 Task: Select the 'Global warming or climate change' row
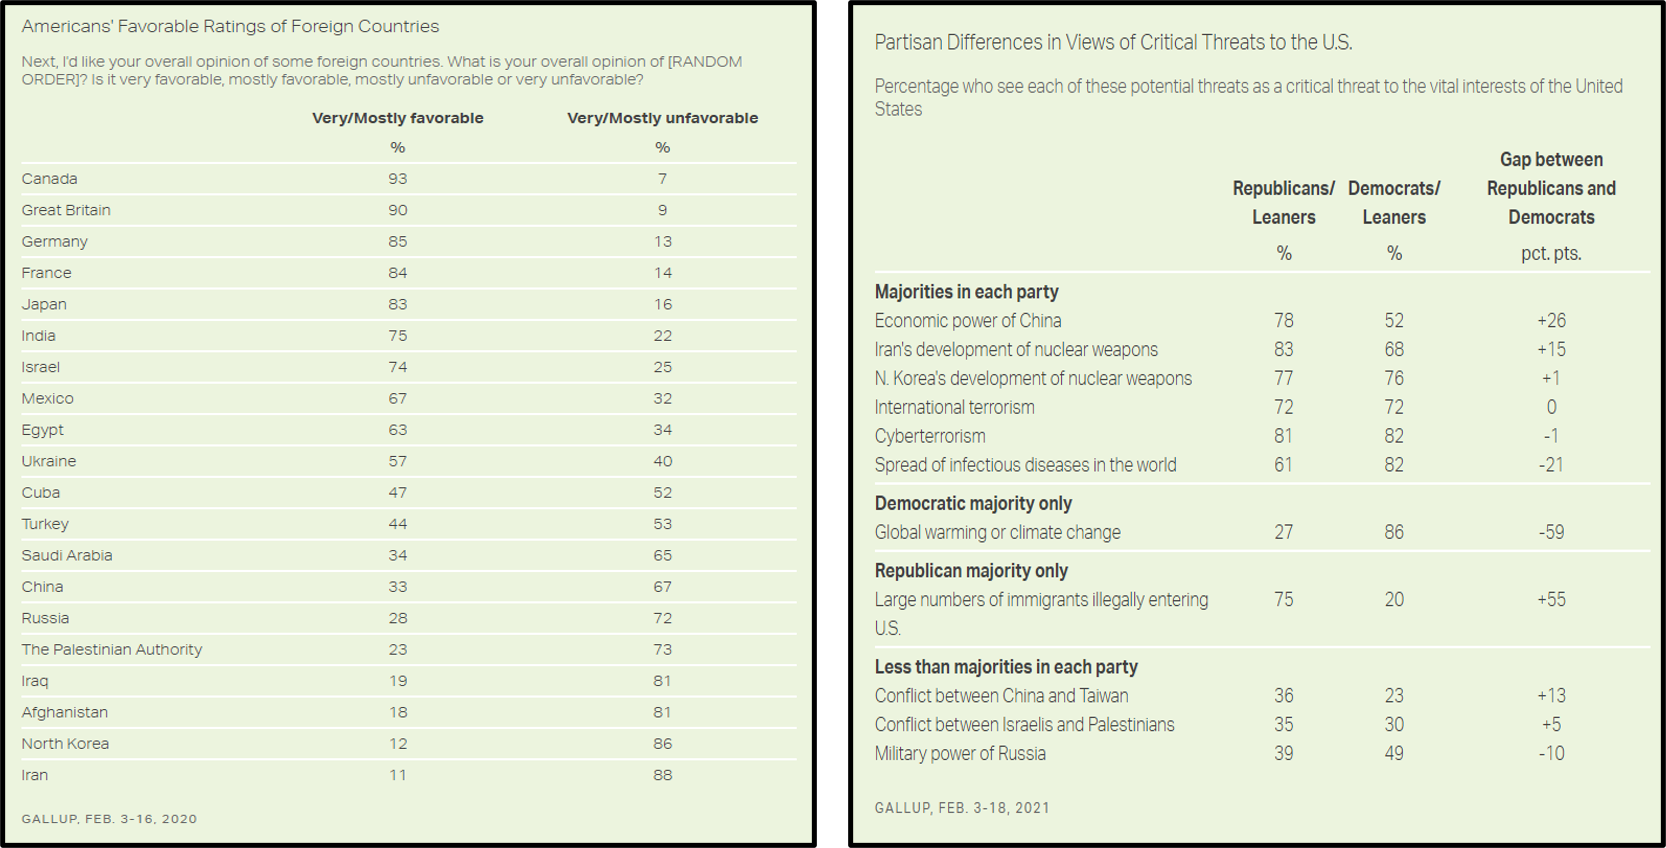tap(997, 533)
